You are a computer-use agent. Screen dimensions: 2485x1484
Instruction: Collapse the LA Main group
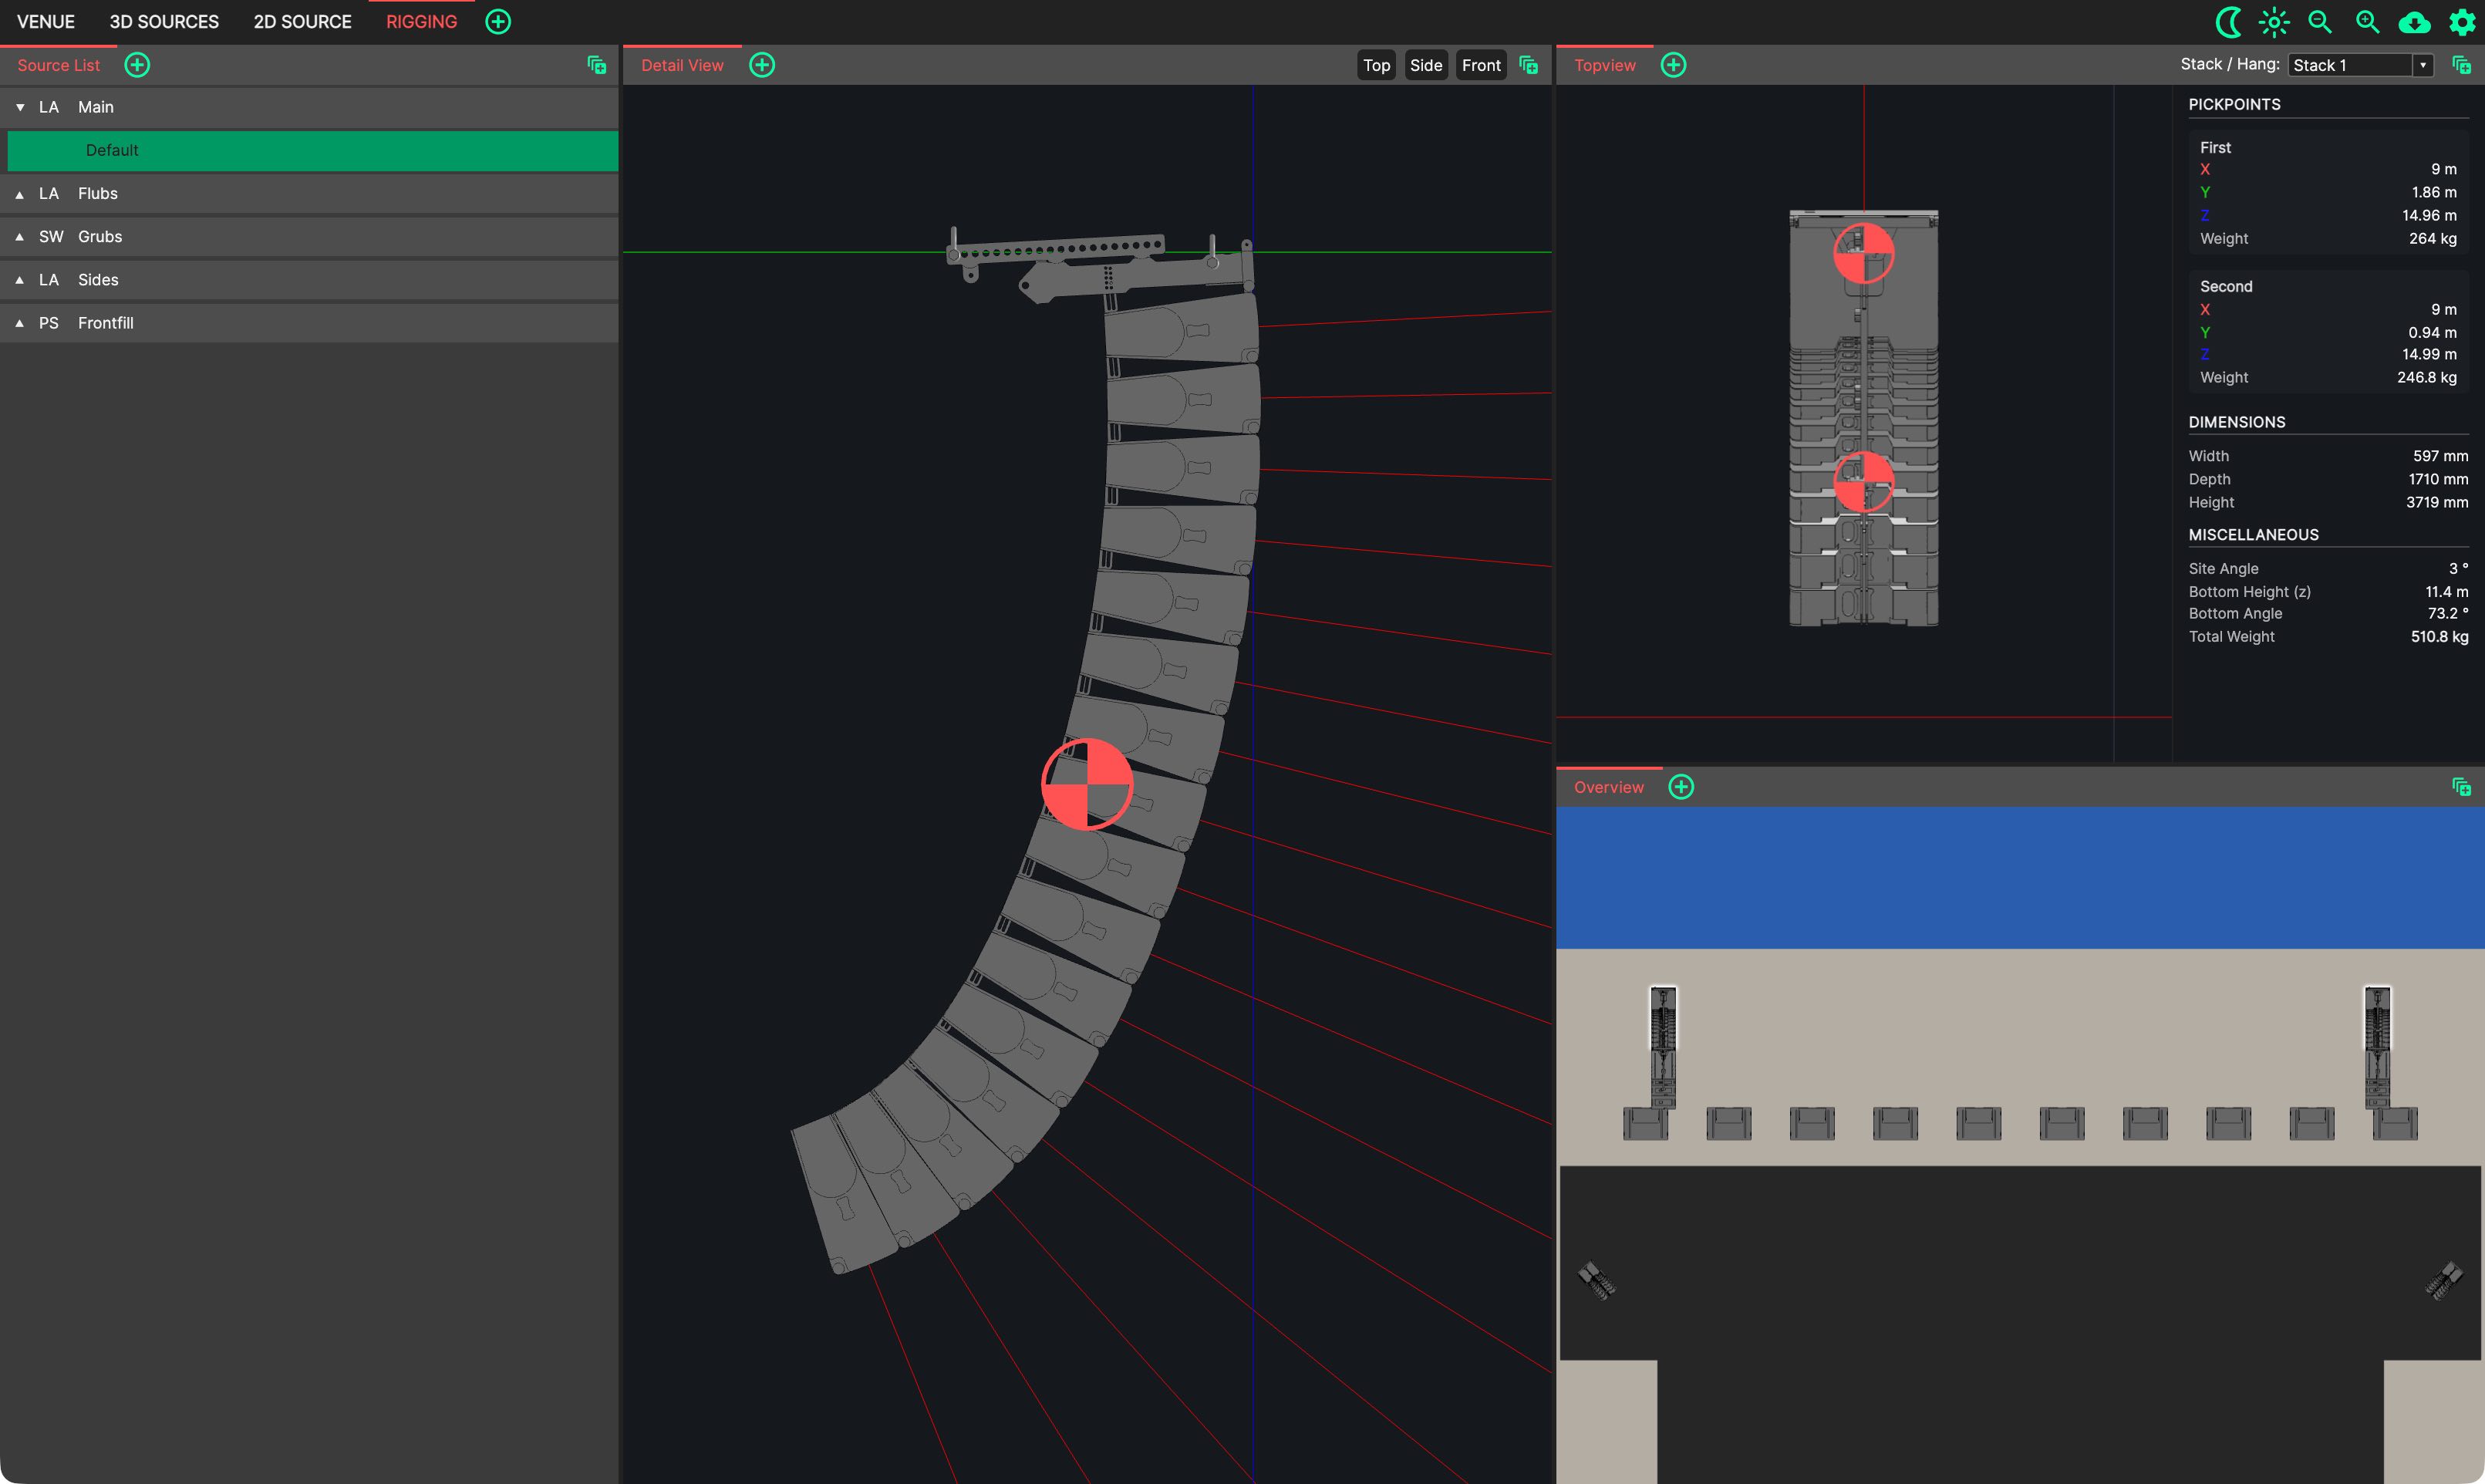(x=20, y=107)
